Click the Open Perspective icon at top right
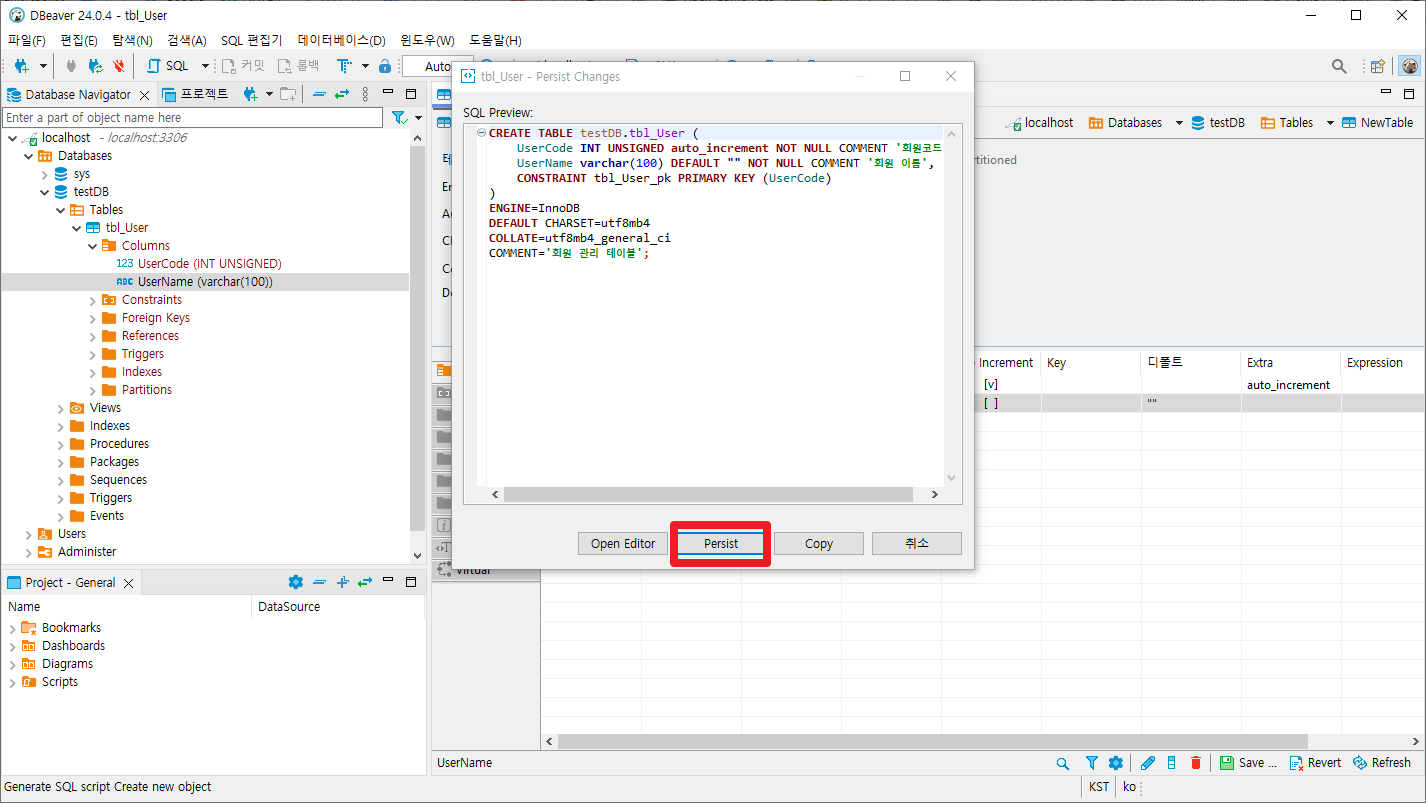 tap(1378, 66)
